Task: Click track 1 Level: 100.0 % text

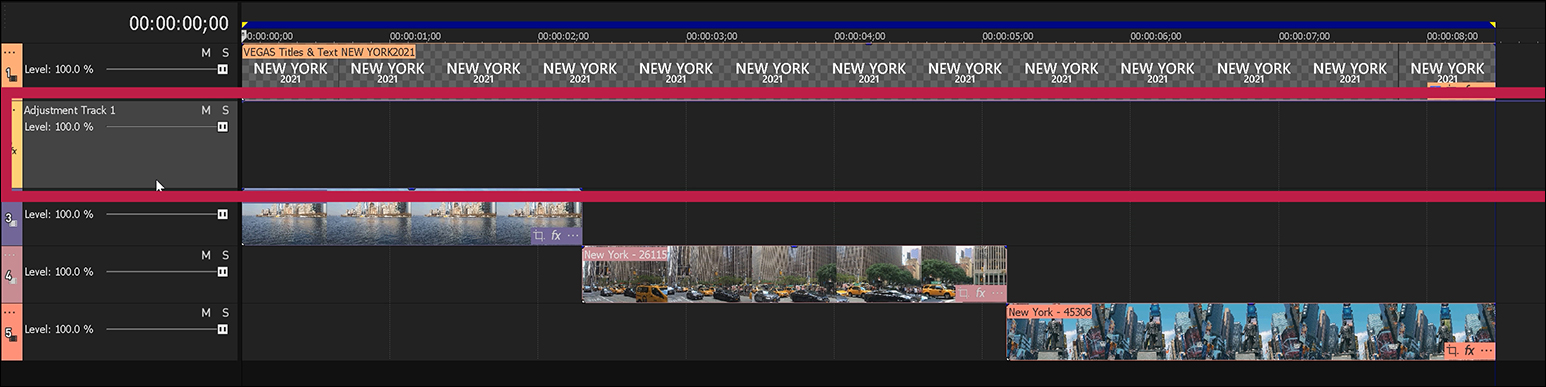Action: point(59,70)
